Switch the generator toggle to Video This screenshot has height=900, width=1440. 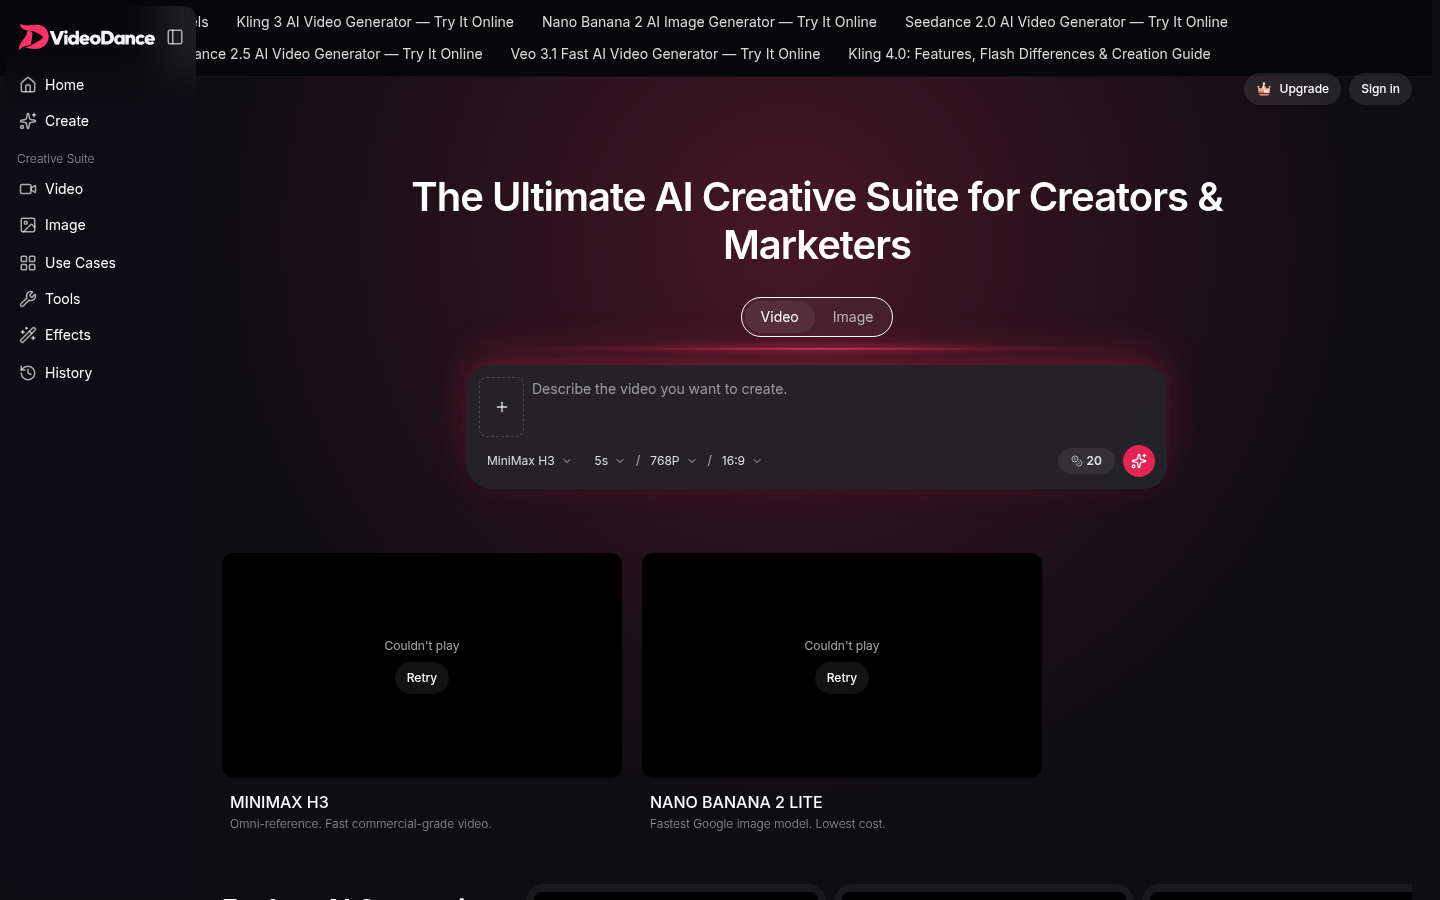(x=779, y=317)
